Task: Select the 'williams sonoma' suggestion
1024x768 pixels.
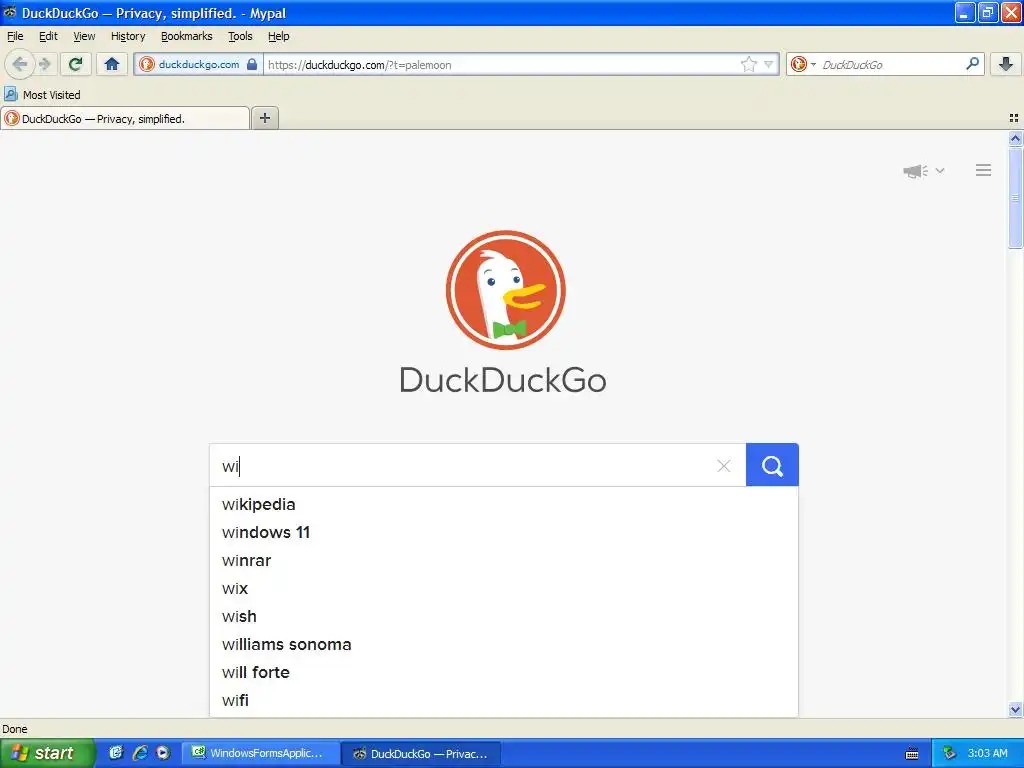Action: click(504, 645)
